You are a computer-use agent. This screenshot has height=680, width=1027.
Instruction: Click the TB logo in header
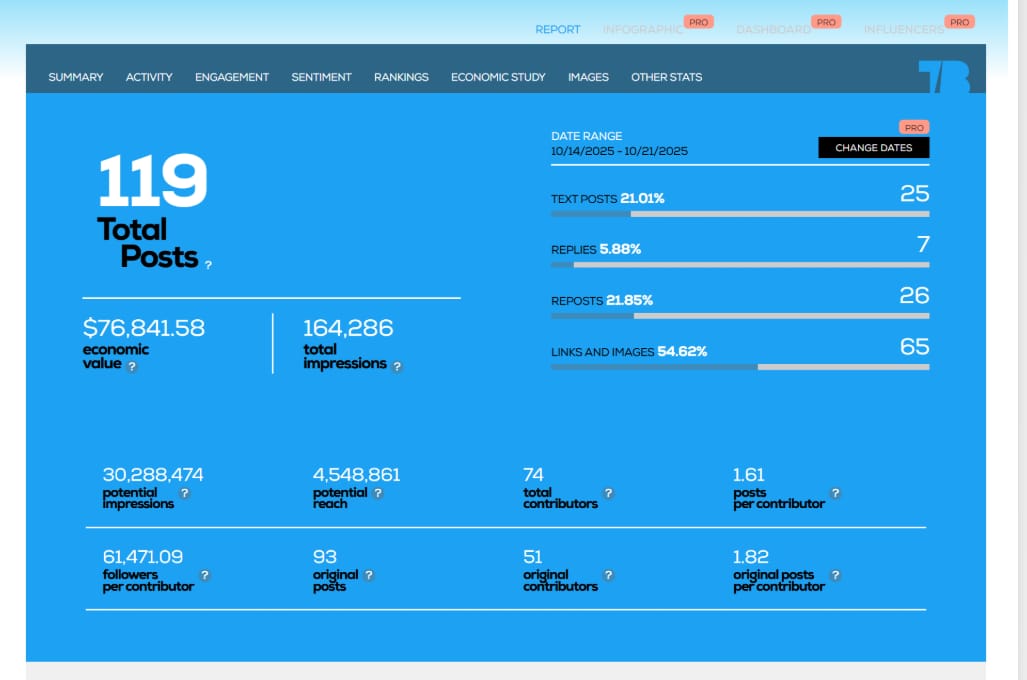pos(943,77)
